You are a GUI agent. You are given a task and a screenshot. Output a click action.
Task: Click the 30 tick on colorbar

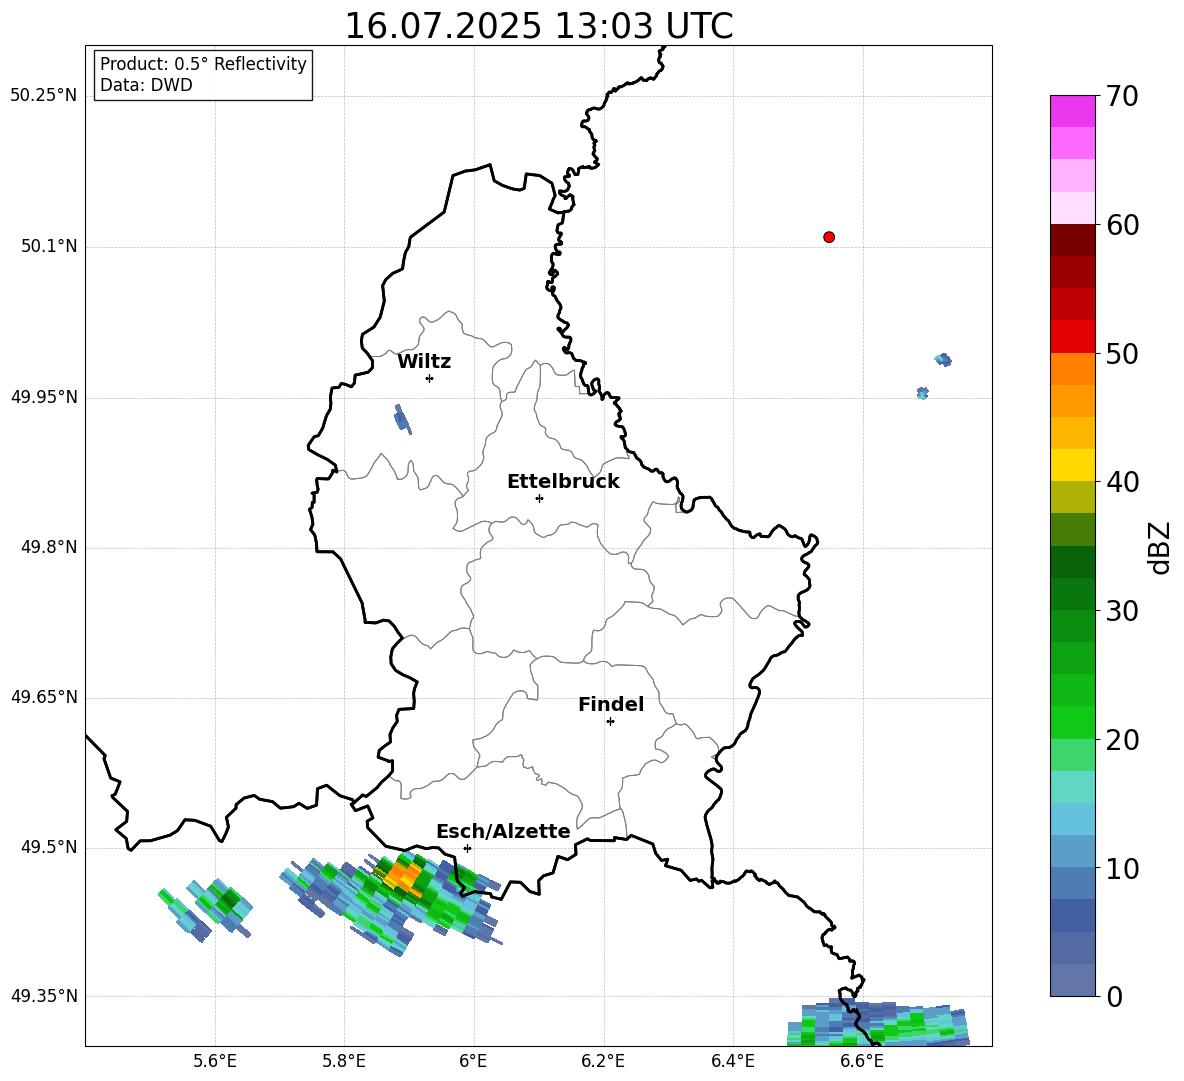[x=1122, y=611]
